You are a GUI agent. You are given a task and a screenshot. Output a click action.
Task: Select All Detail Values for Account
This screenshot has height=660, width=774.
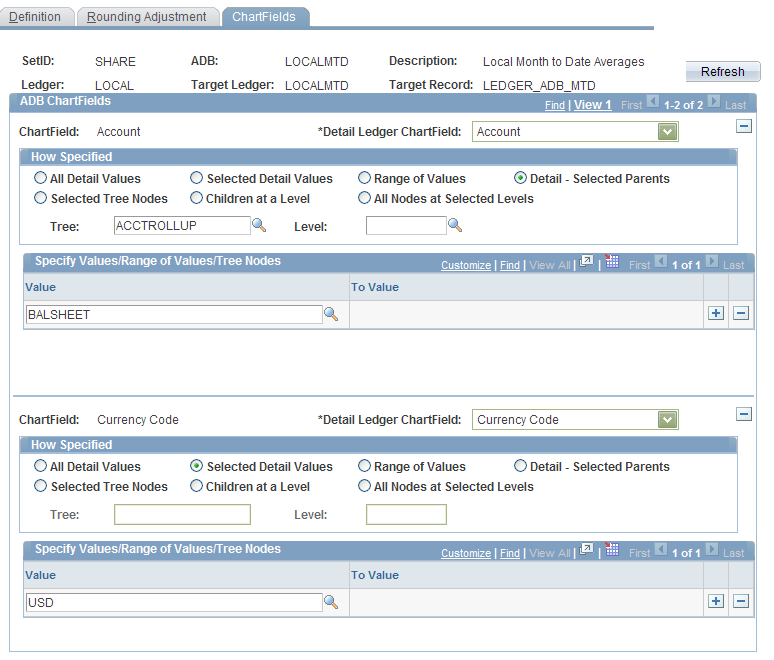click(40, 178)
